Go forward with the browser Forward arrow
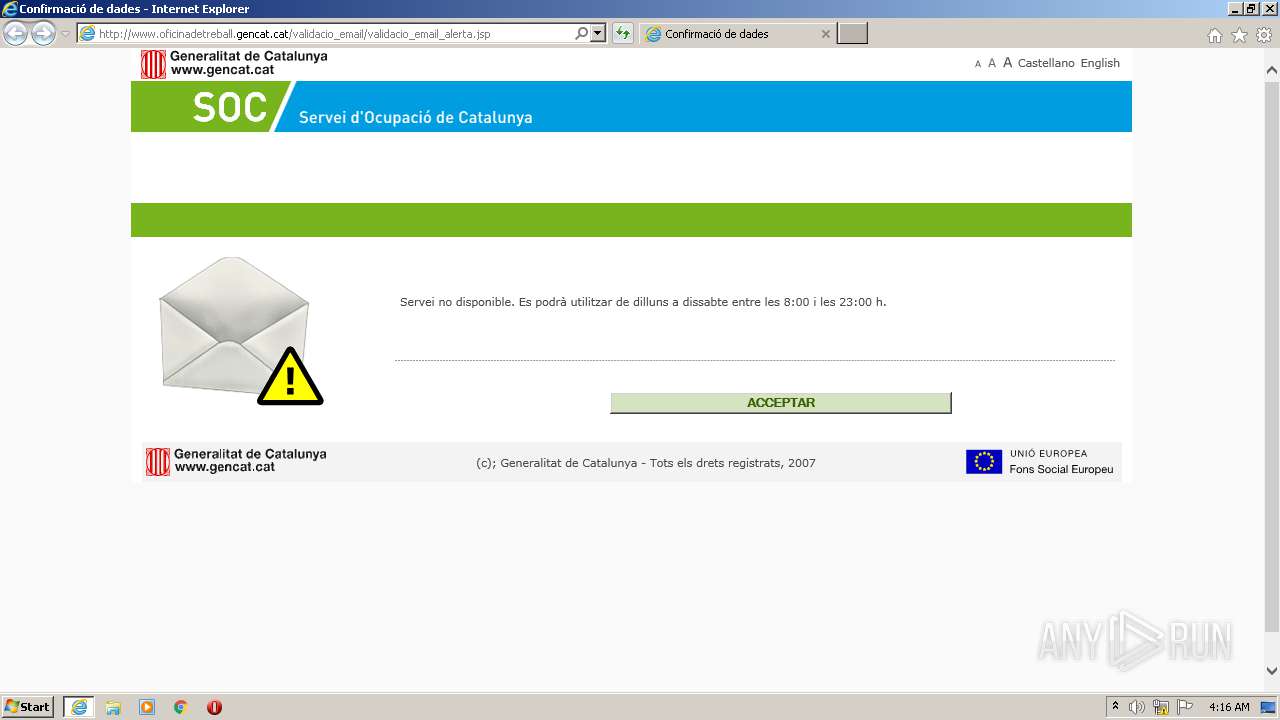1280x720 pixels. 43,34
